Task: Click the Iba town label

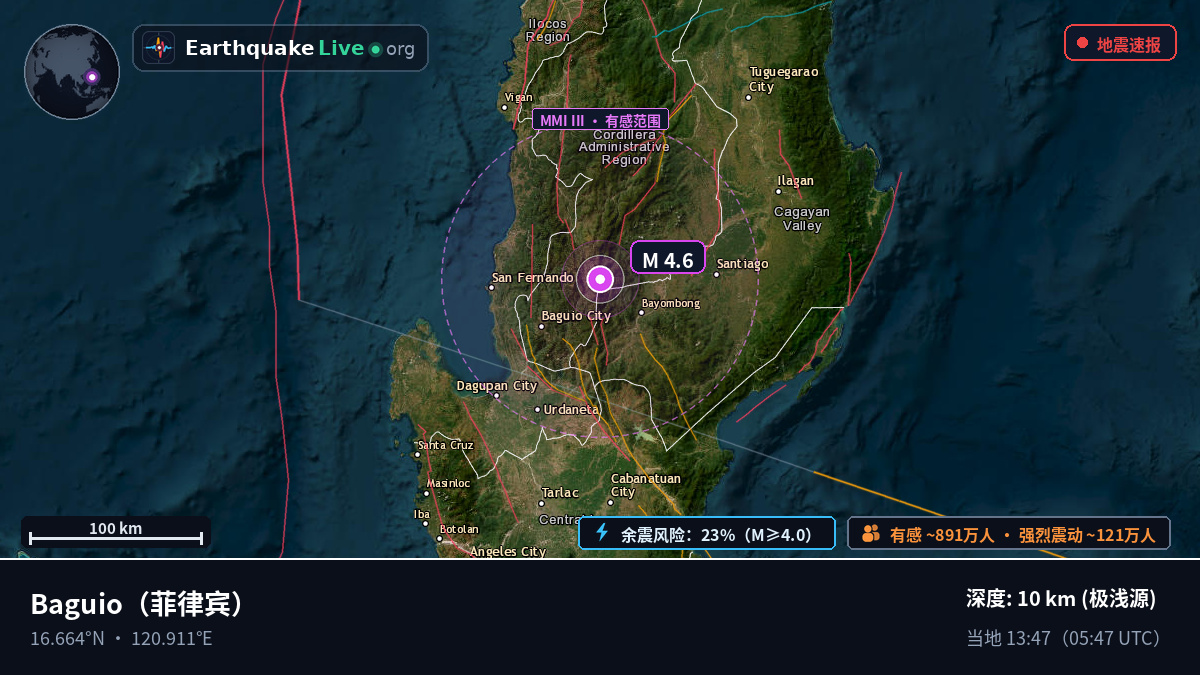Action: coord(422,514)
